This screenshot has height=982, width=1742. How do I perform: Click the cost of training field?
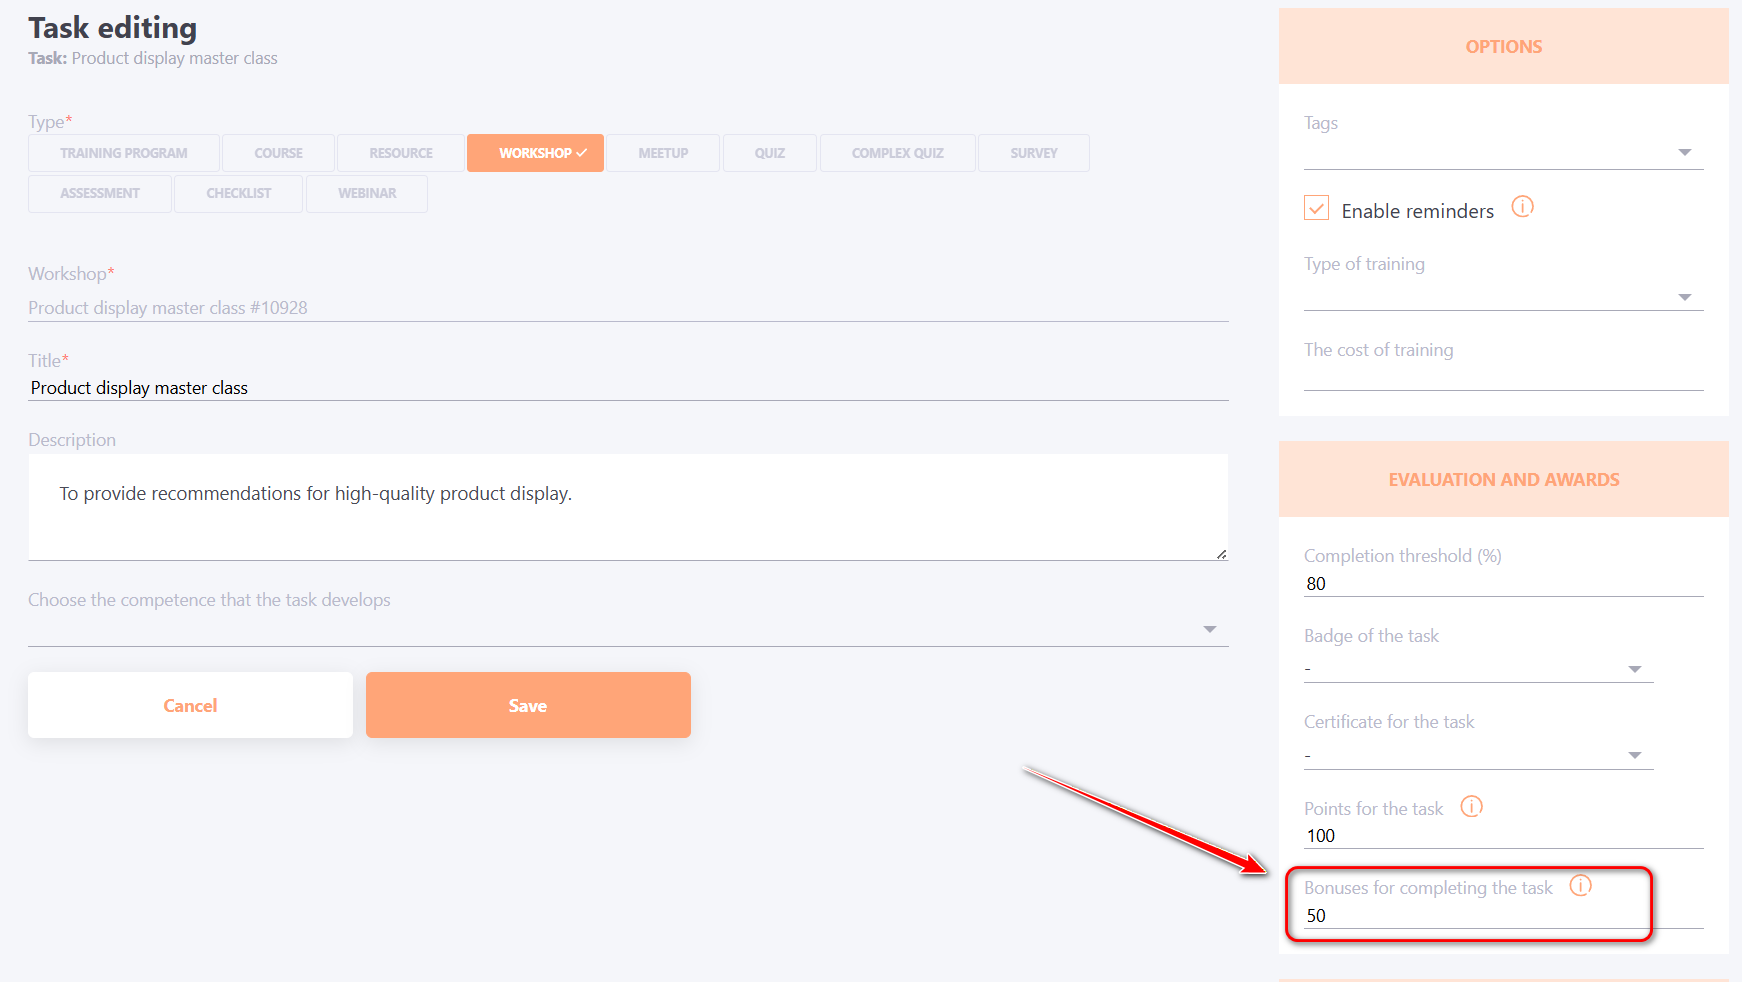[x=1503, y=377]
